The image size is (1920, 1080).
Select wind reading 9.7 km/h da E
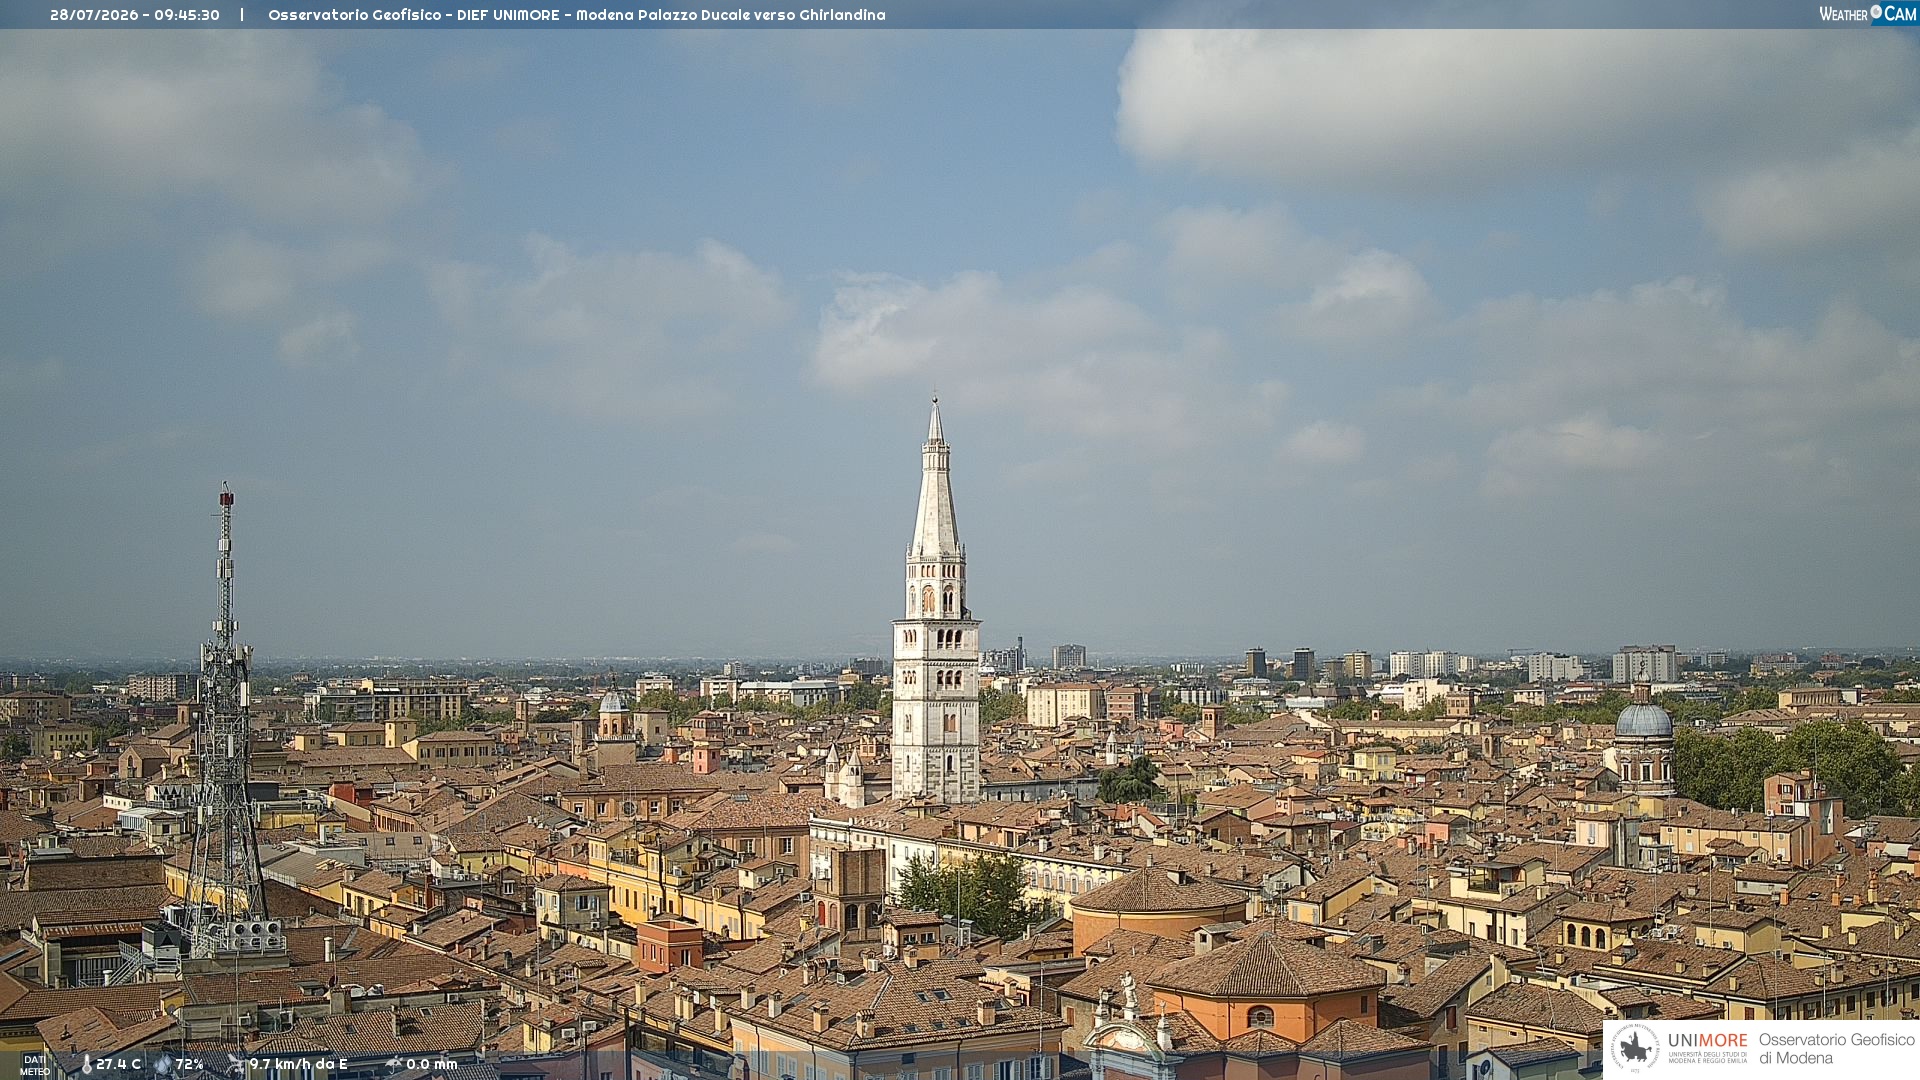point(298,1064)
